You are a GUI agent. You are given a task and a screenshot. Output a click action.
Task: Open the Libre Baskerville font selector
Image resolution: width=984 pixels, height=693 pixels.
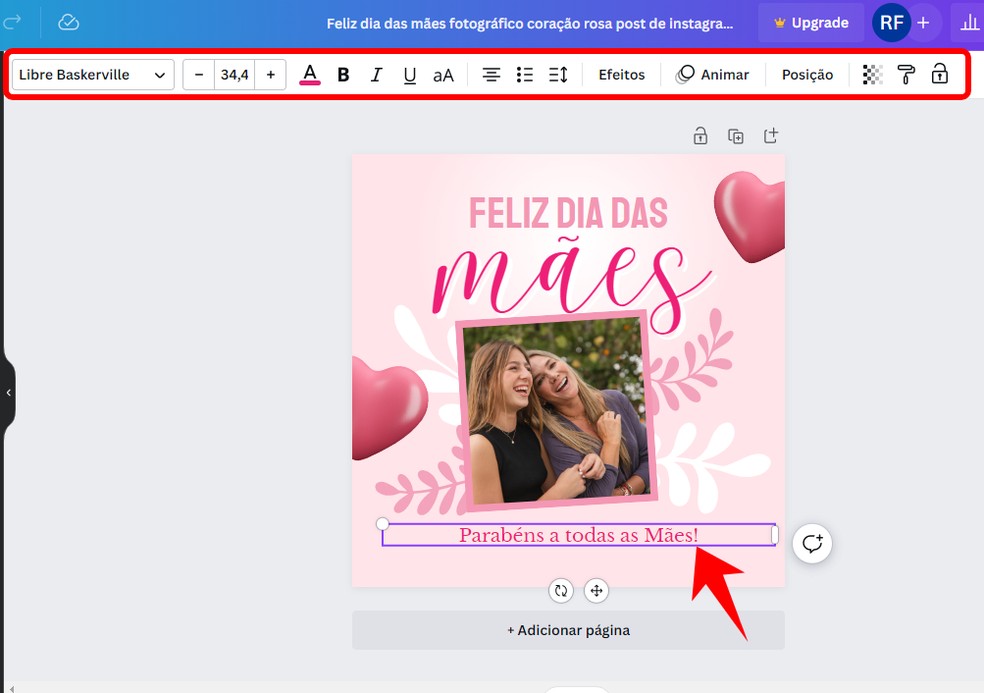pyautogui.click(x=92, y=74)
